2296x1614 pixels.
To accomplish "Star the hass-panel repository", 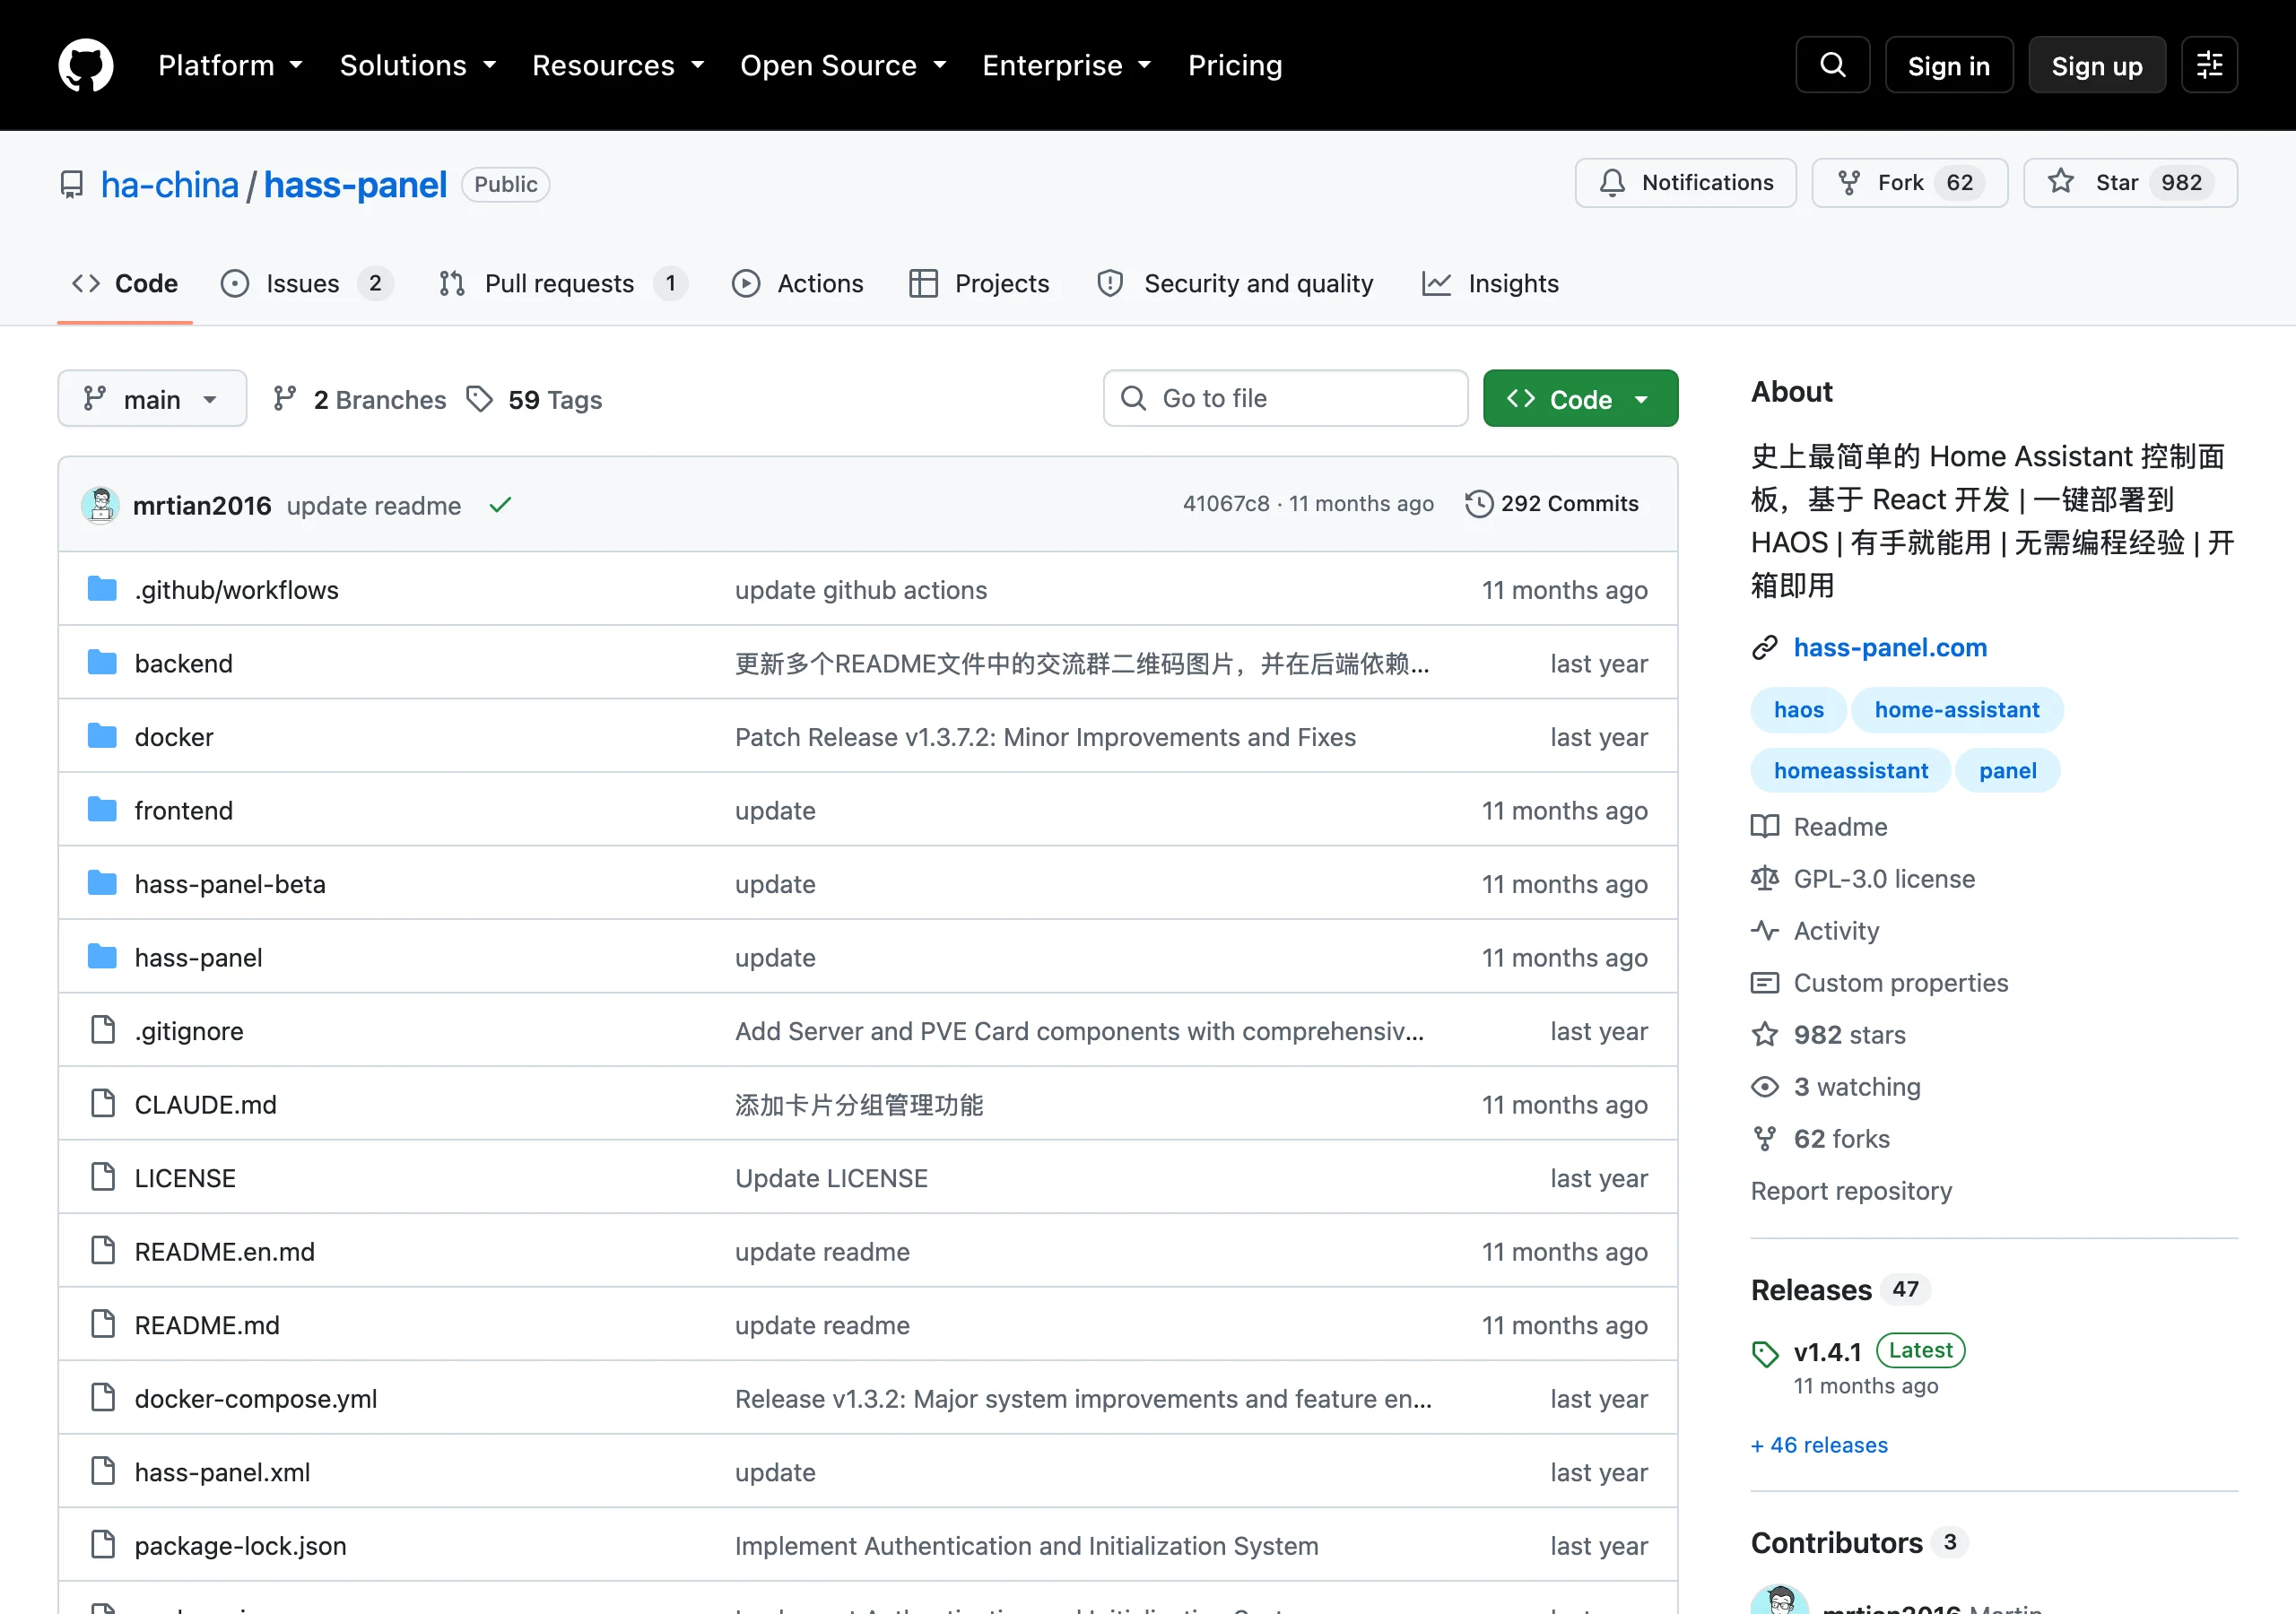I will 2130,183.
